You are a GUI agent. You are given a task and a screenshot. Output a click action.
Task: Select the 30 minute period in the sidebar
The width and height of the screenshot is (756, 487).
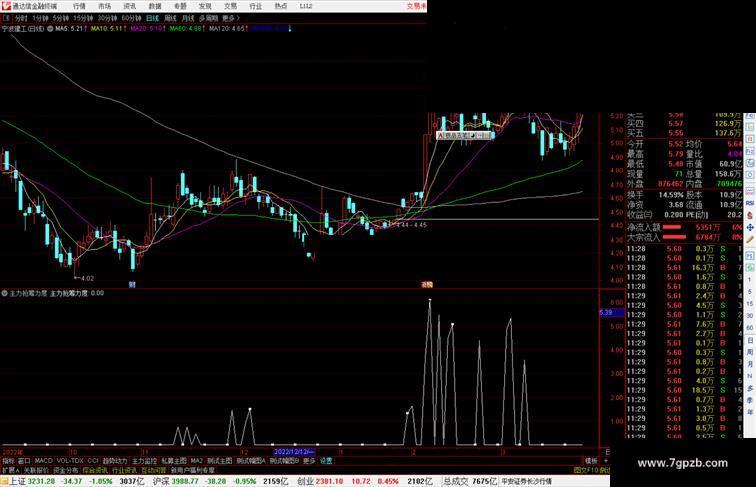click(750, 316)
